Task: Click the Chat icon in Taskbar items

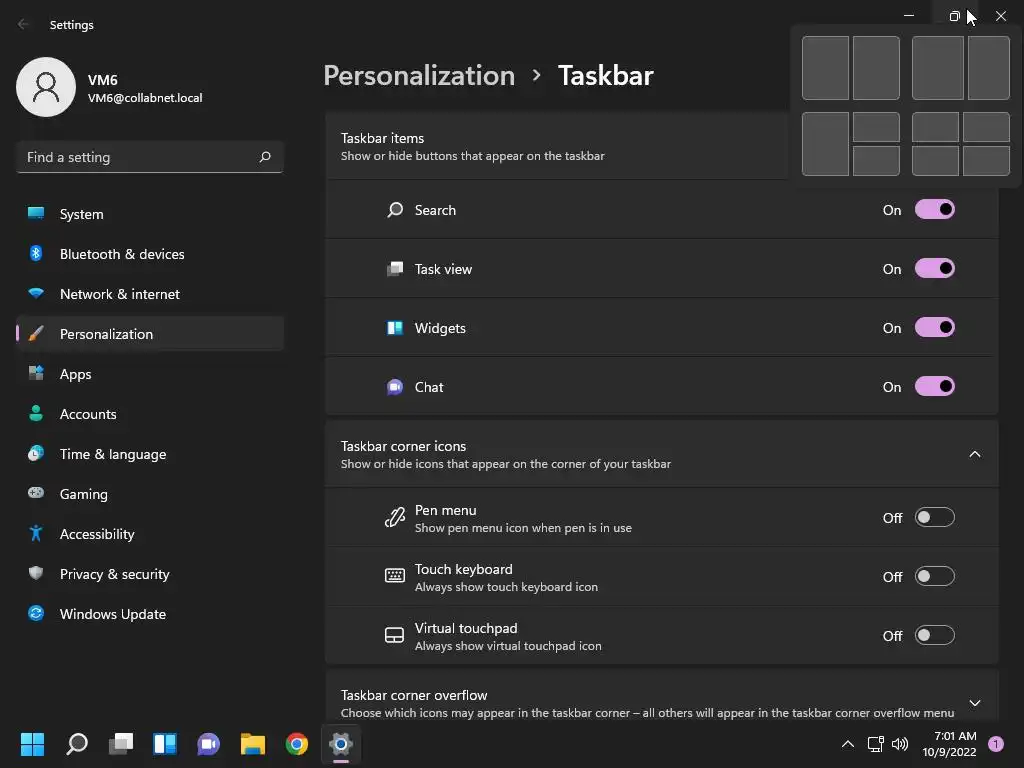Action: coord(395,387)
